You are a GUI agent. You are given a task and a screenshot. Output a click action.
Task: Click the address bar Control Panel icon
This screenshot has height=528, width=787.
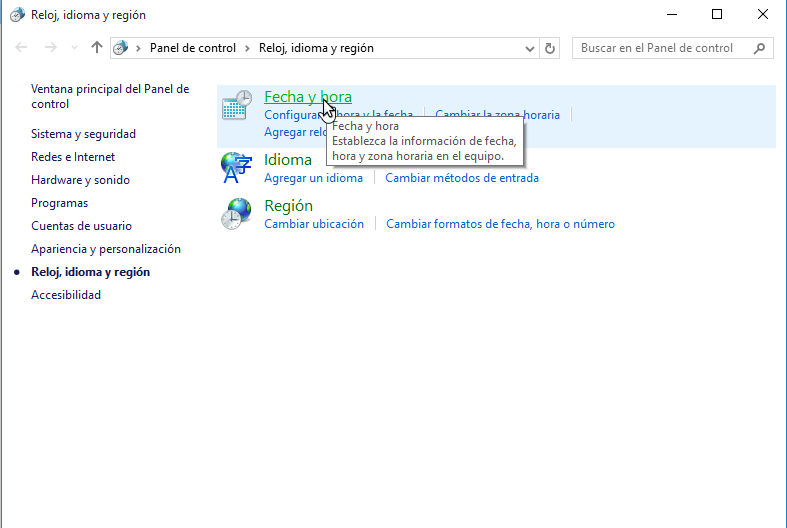[120, 48]
